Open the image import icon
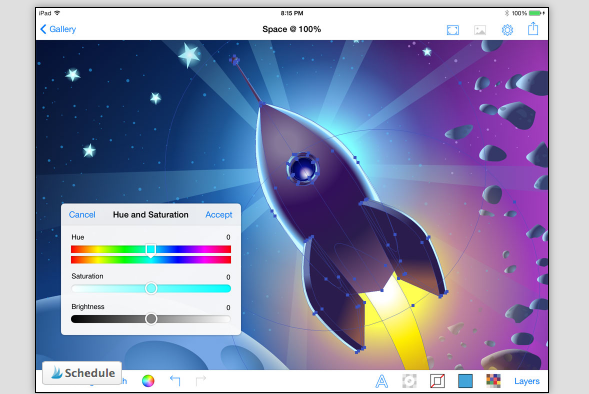The image size is (589, 394). point(480,30)
